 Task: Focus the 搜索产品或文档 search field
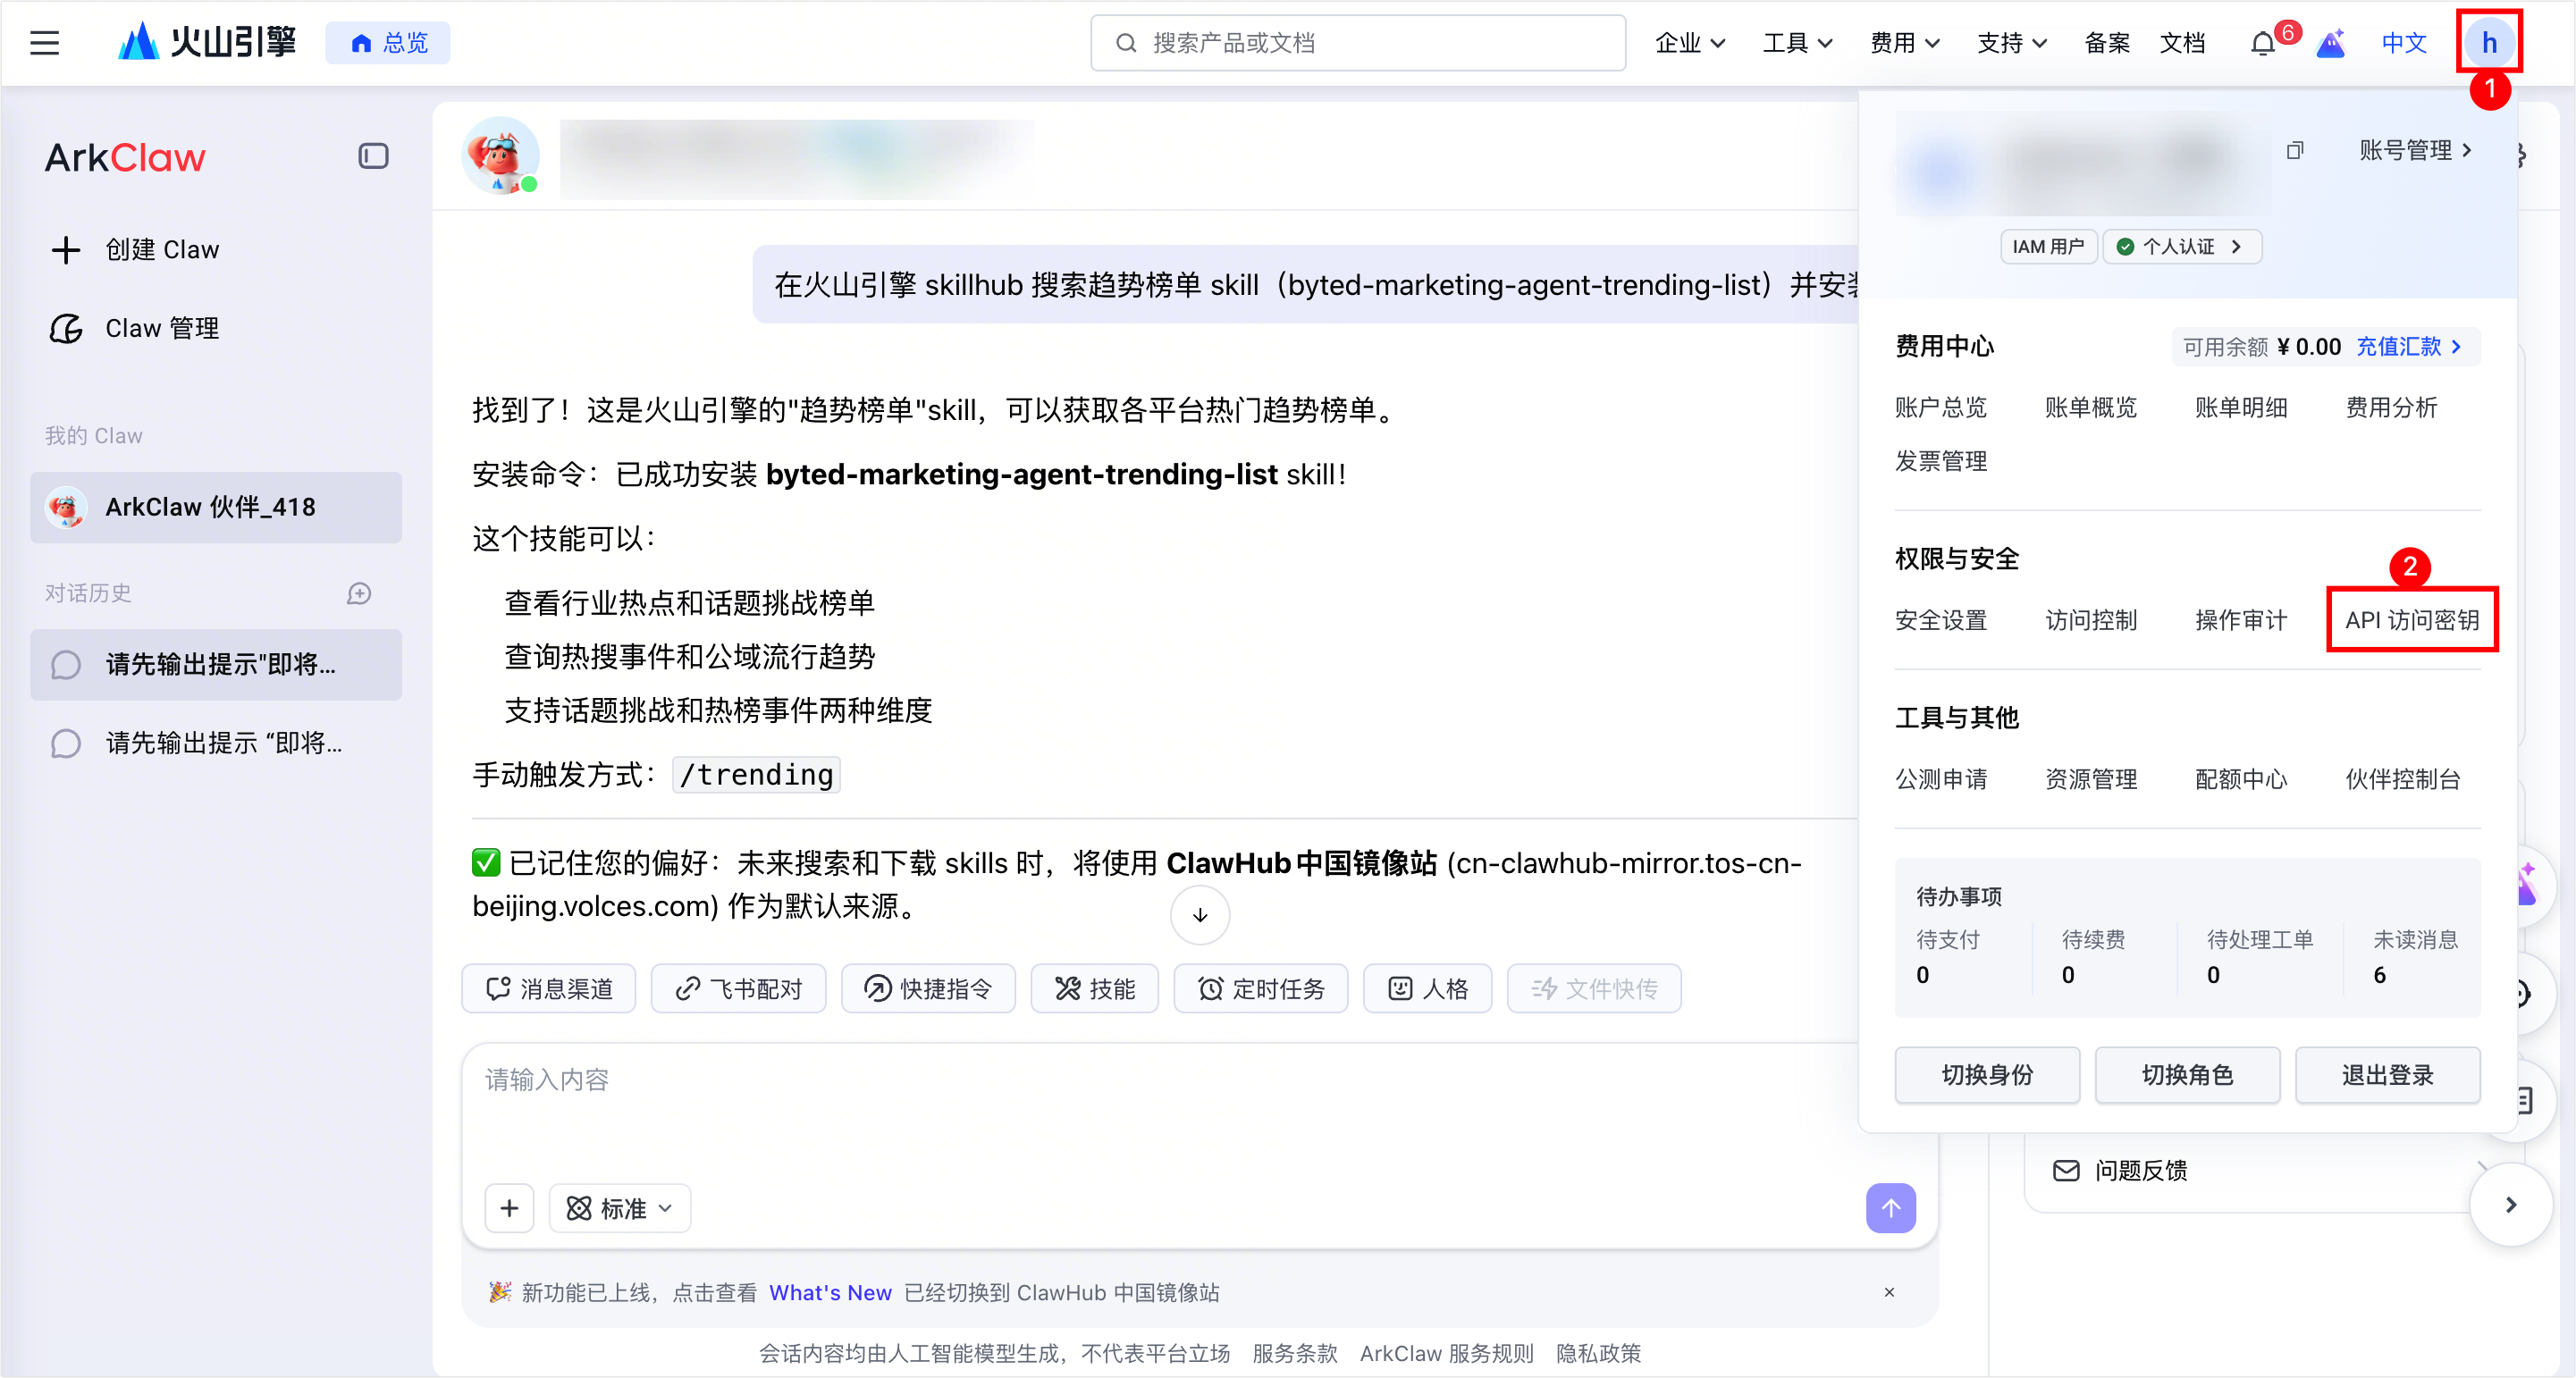(1357, 43)
